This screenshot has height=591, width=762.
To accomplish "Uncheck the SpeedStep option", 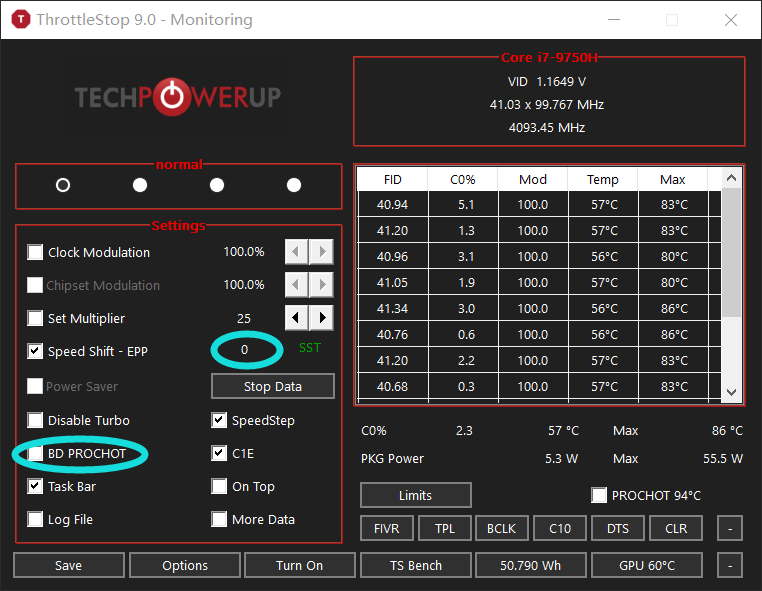I will (x=219, y=420).
